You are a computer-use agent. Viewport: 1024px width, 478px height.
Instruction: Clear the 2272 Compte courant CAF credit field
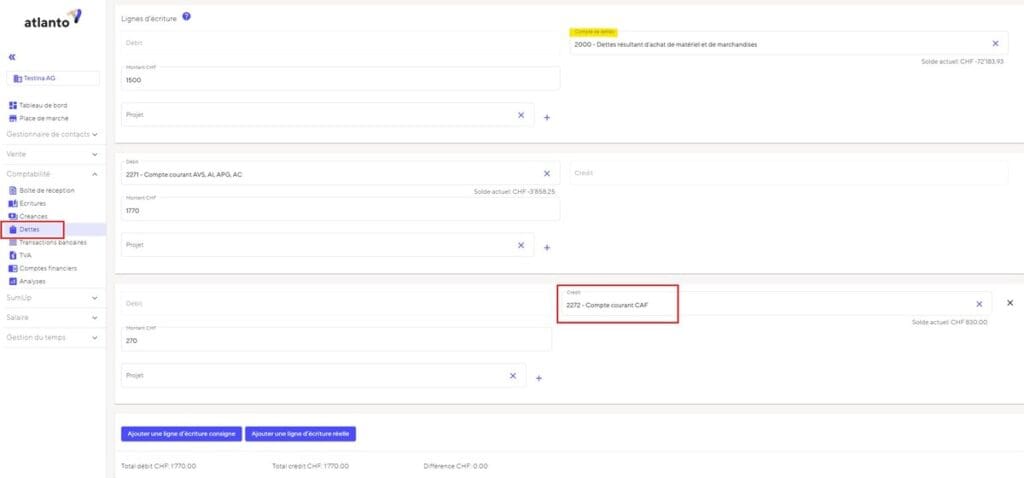pos(979,304)
